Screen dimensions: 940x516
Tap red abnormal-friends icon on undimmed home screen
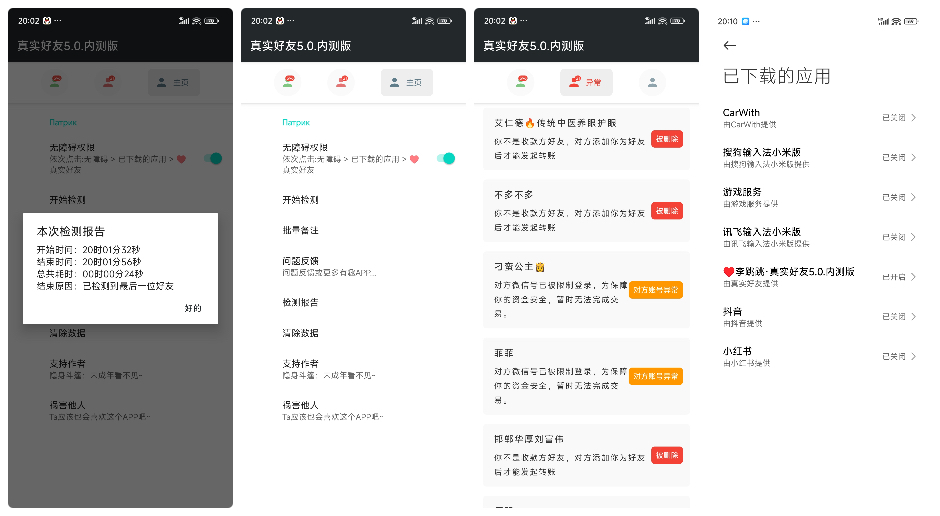(343, 82)
